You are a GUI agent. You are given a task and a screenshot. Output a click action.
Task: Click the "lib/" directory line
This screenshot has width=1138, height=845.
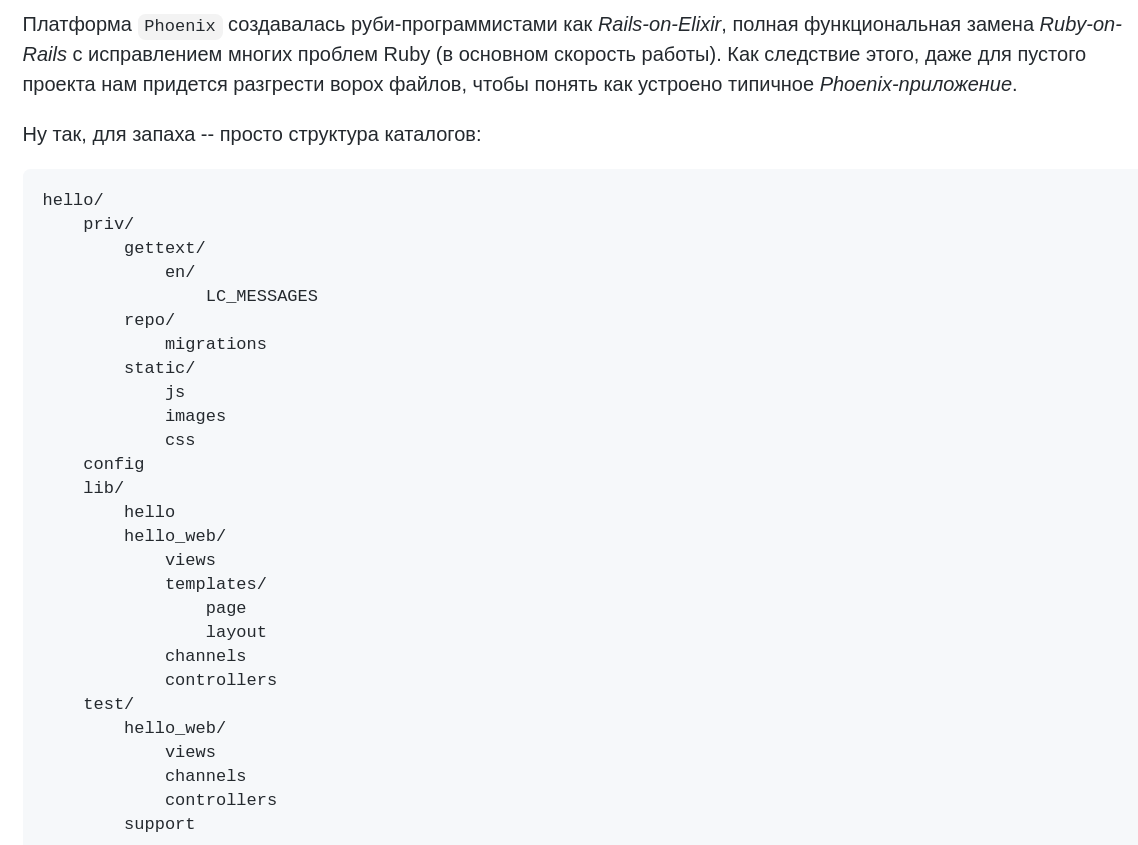[103, 488]
